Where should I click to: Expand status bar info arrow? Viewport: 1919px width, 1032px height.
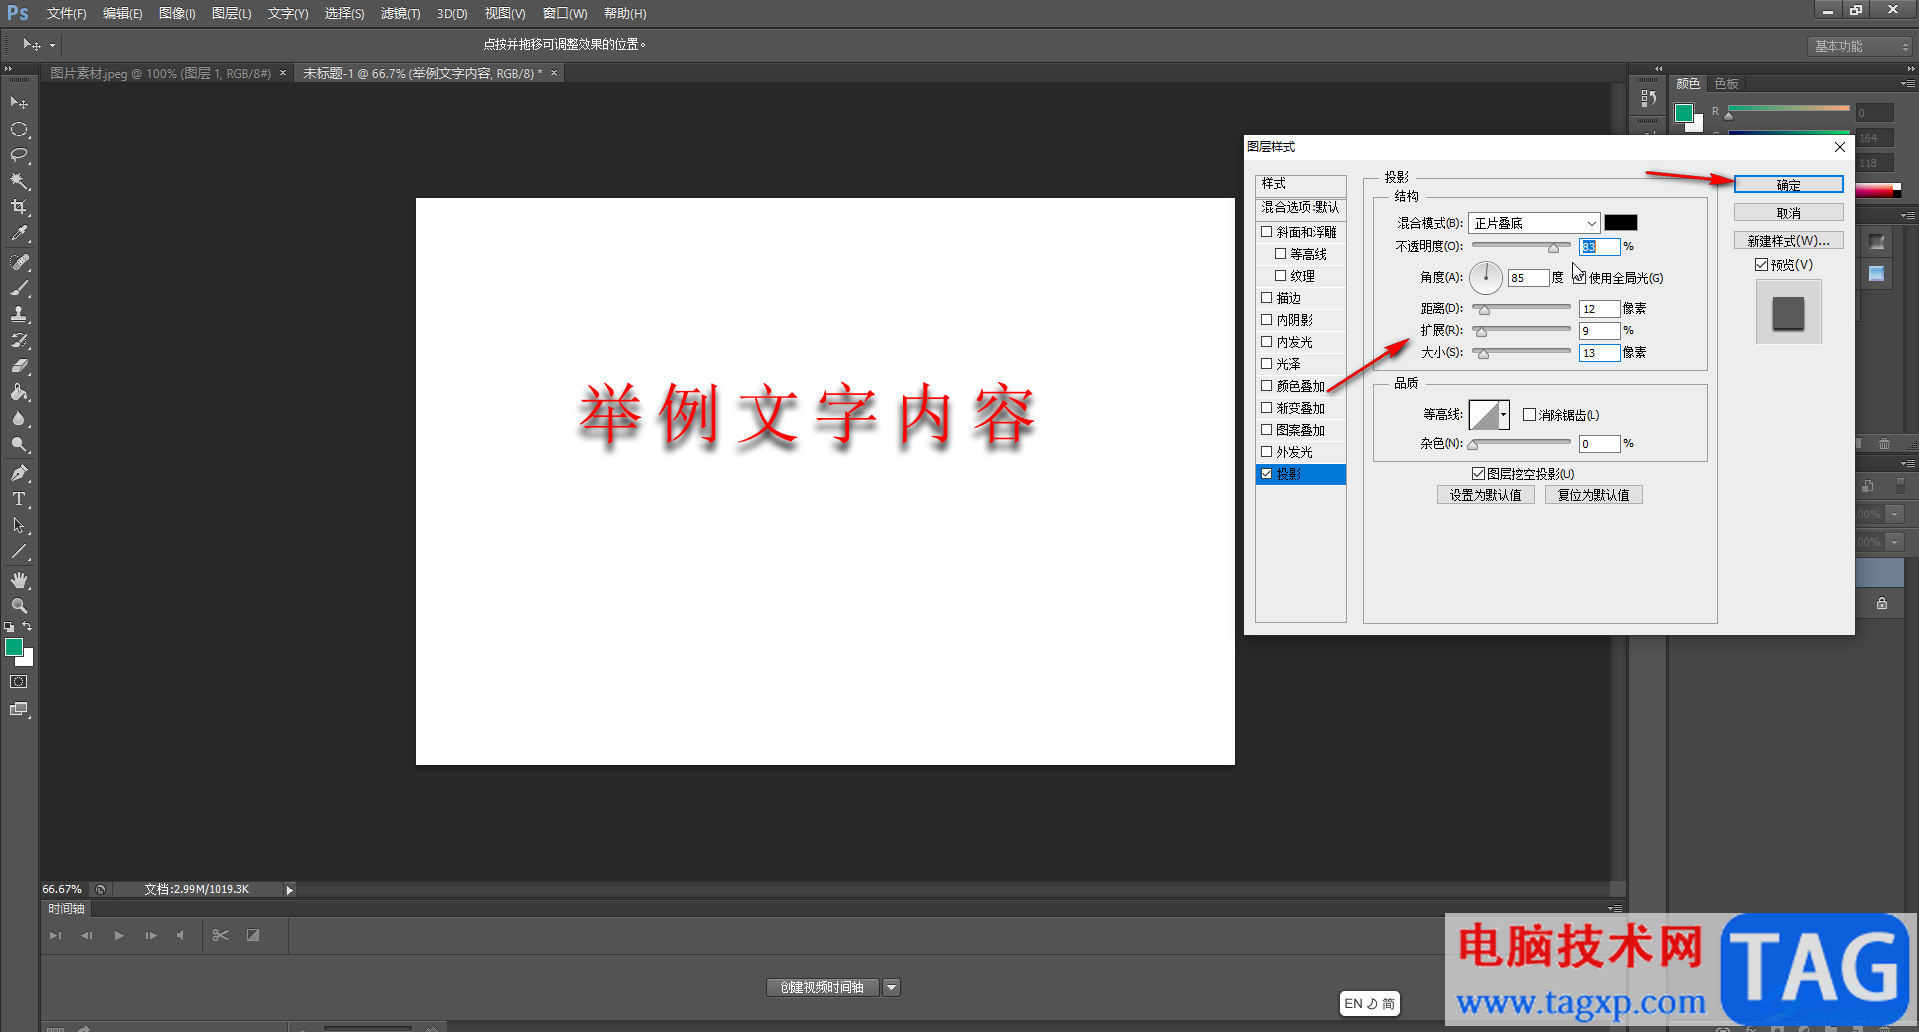(290, 890)
